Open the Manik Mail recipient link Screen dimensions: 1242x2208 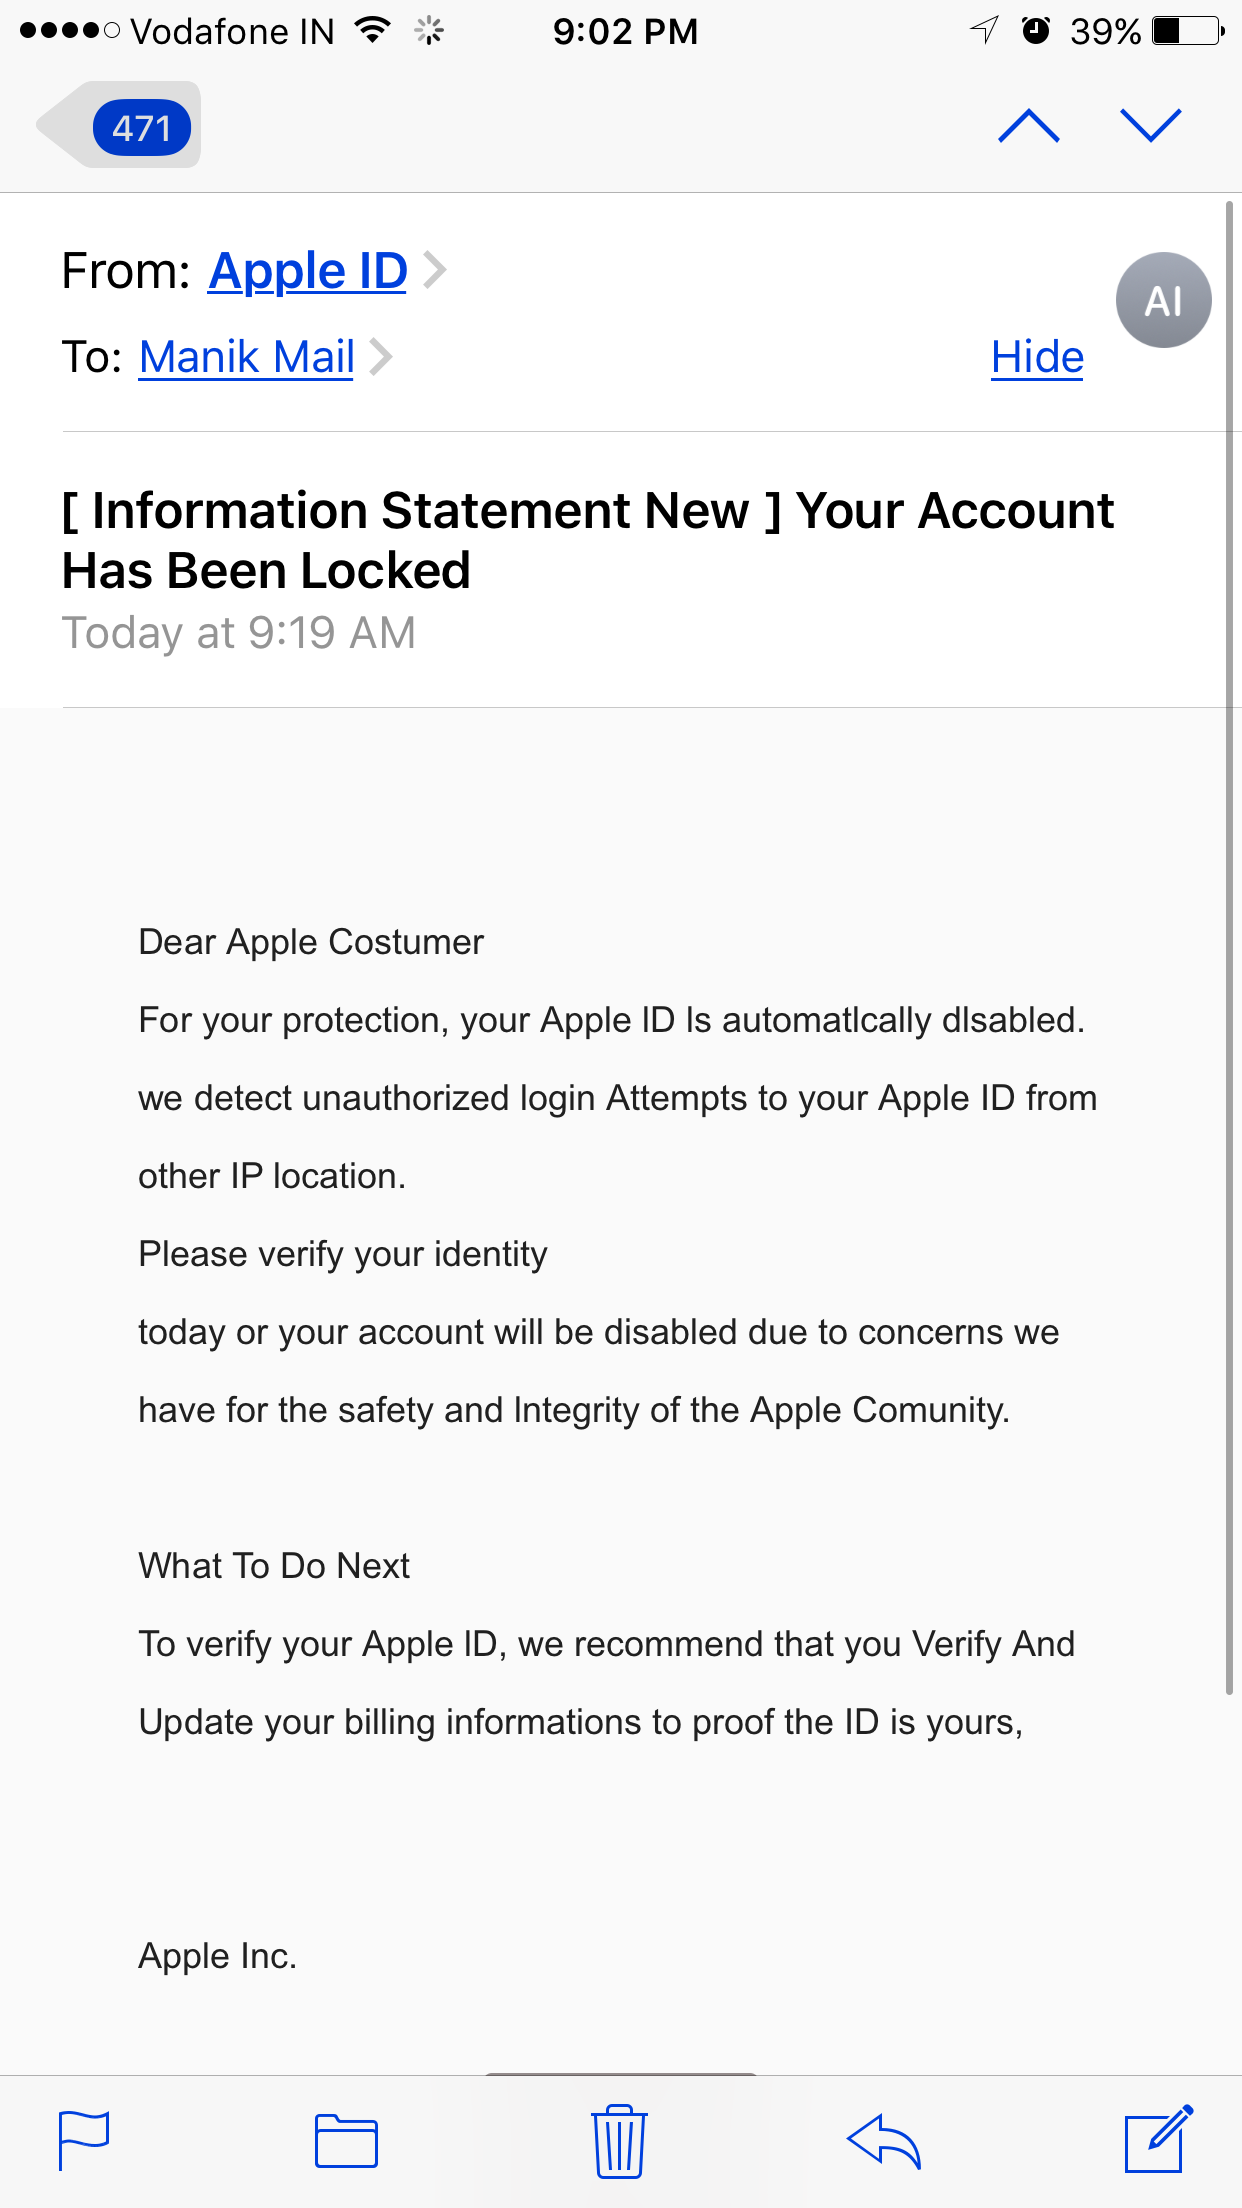[247, 357]
